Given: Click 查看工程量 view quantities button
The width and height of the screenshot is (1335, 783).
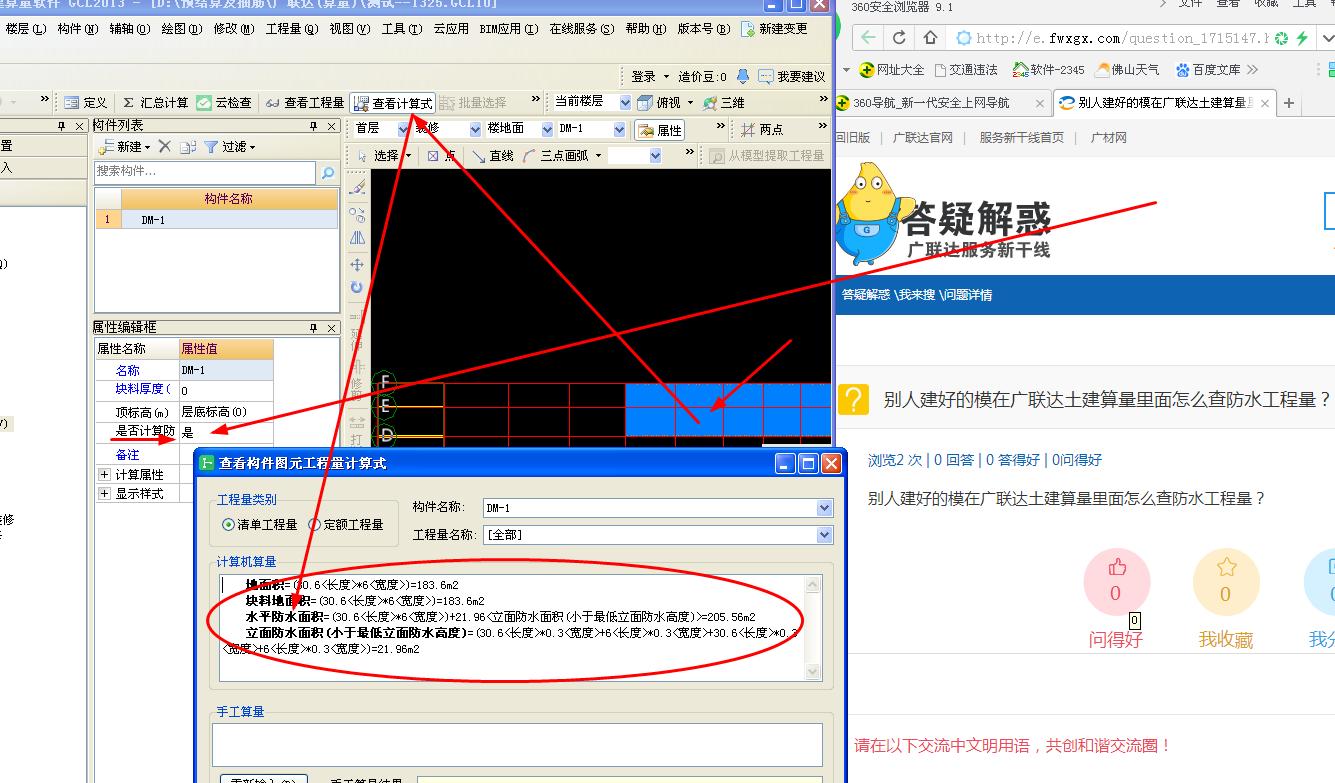Looking at the screenshot, I should [x=305, y=103].
